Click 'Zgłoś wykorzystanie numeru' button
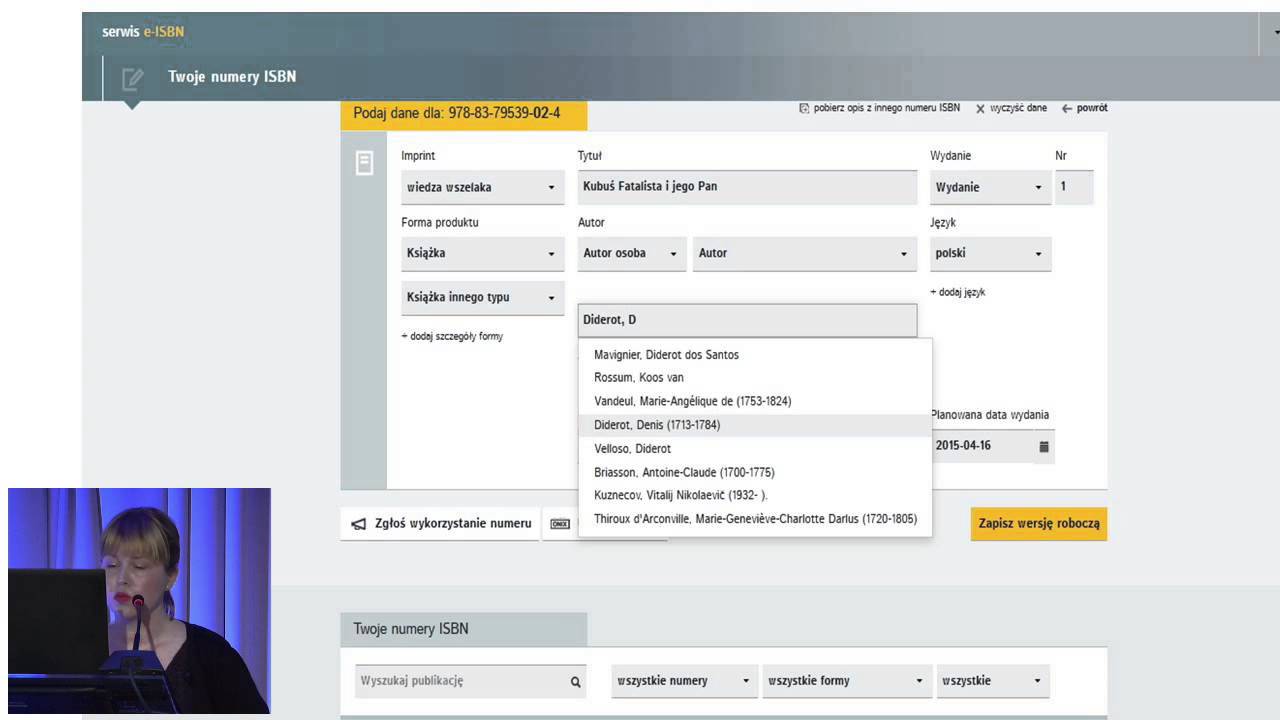1280x720 pixels. (x=441, y=523)
